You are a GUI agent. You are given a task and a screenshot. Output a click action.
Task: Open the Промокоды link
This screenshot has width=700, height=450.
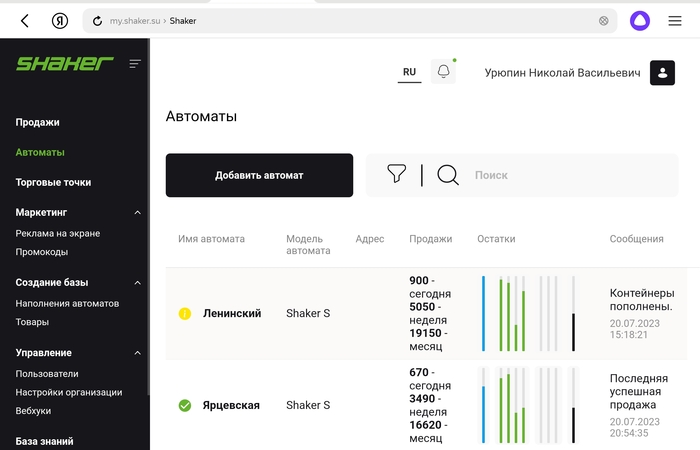coord(41,252)
